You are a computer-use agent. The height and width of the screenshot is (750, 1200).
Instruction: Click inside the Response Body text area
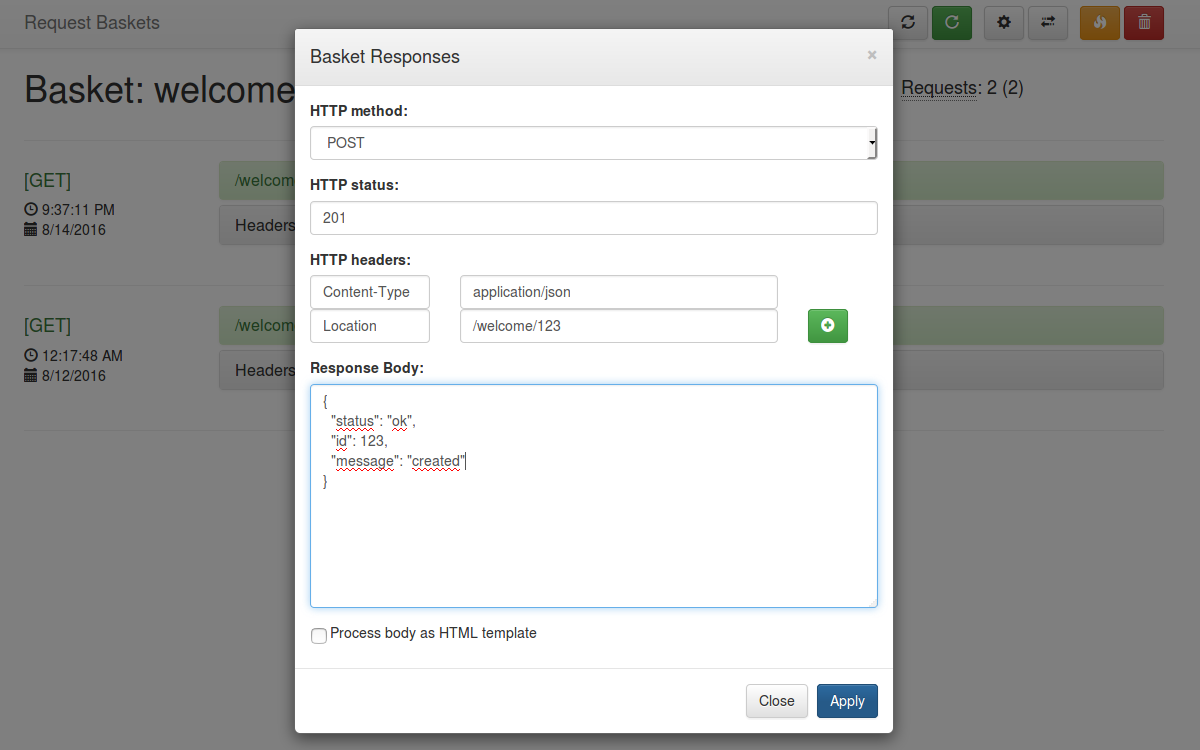pos(594,495)
